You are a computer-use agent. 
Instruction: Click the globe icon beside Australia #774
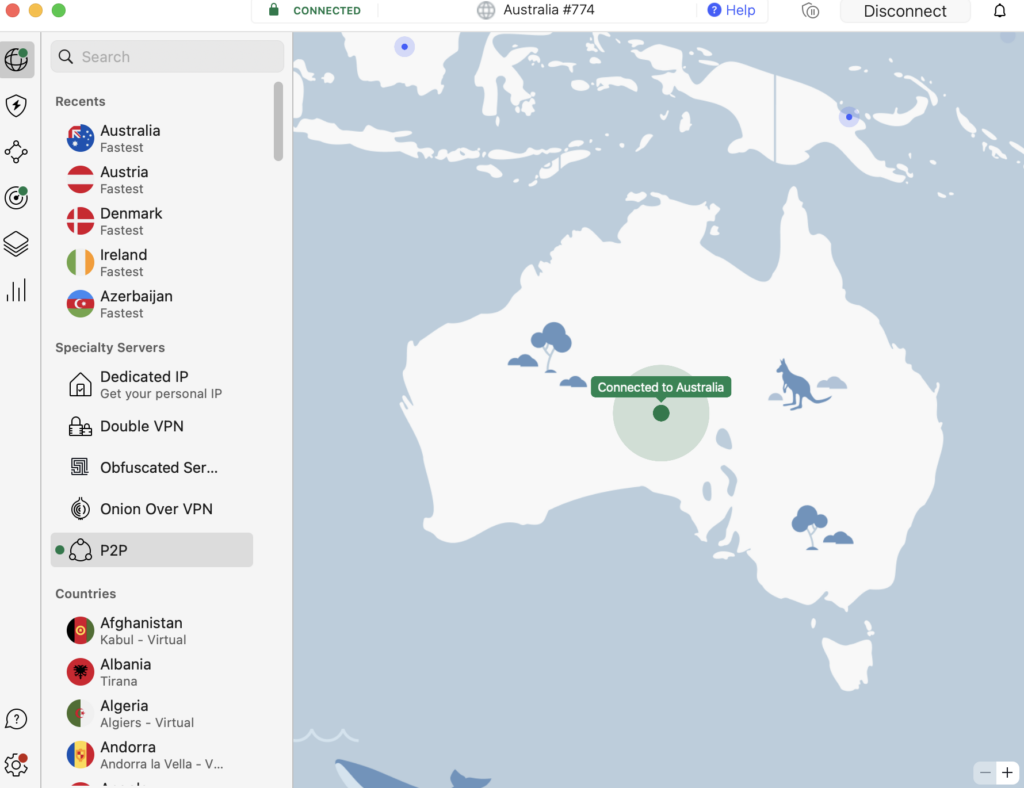click(486, 10)
